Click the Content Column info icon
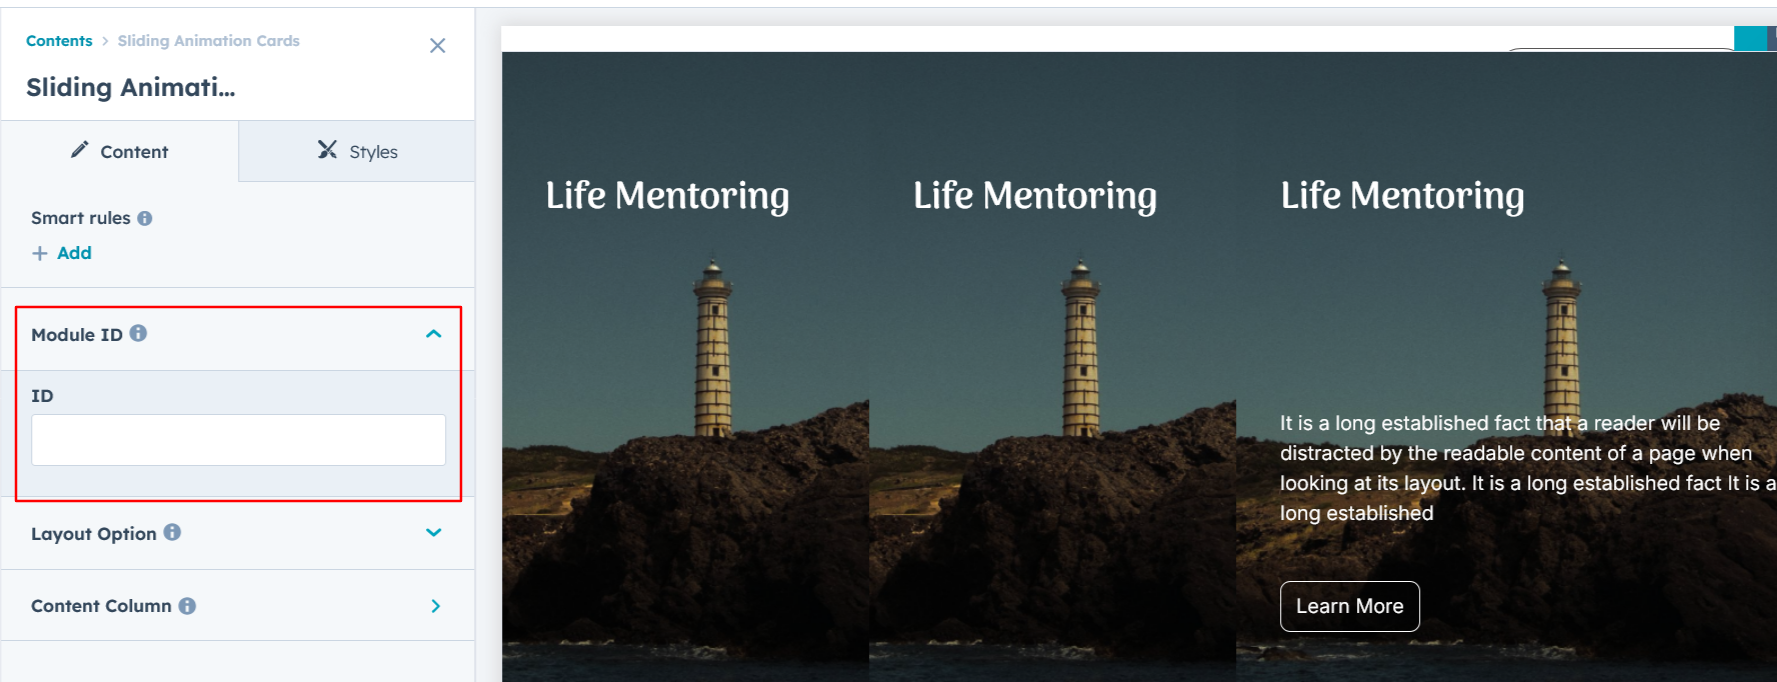 (x=187, y=605)
